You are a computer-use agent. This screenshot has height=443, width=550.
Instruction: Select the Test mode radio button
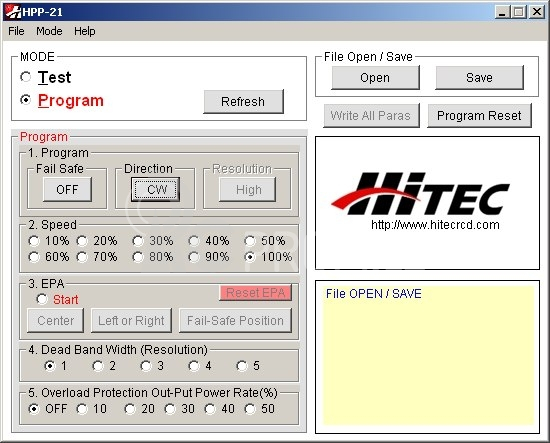pos(25,77)
